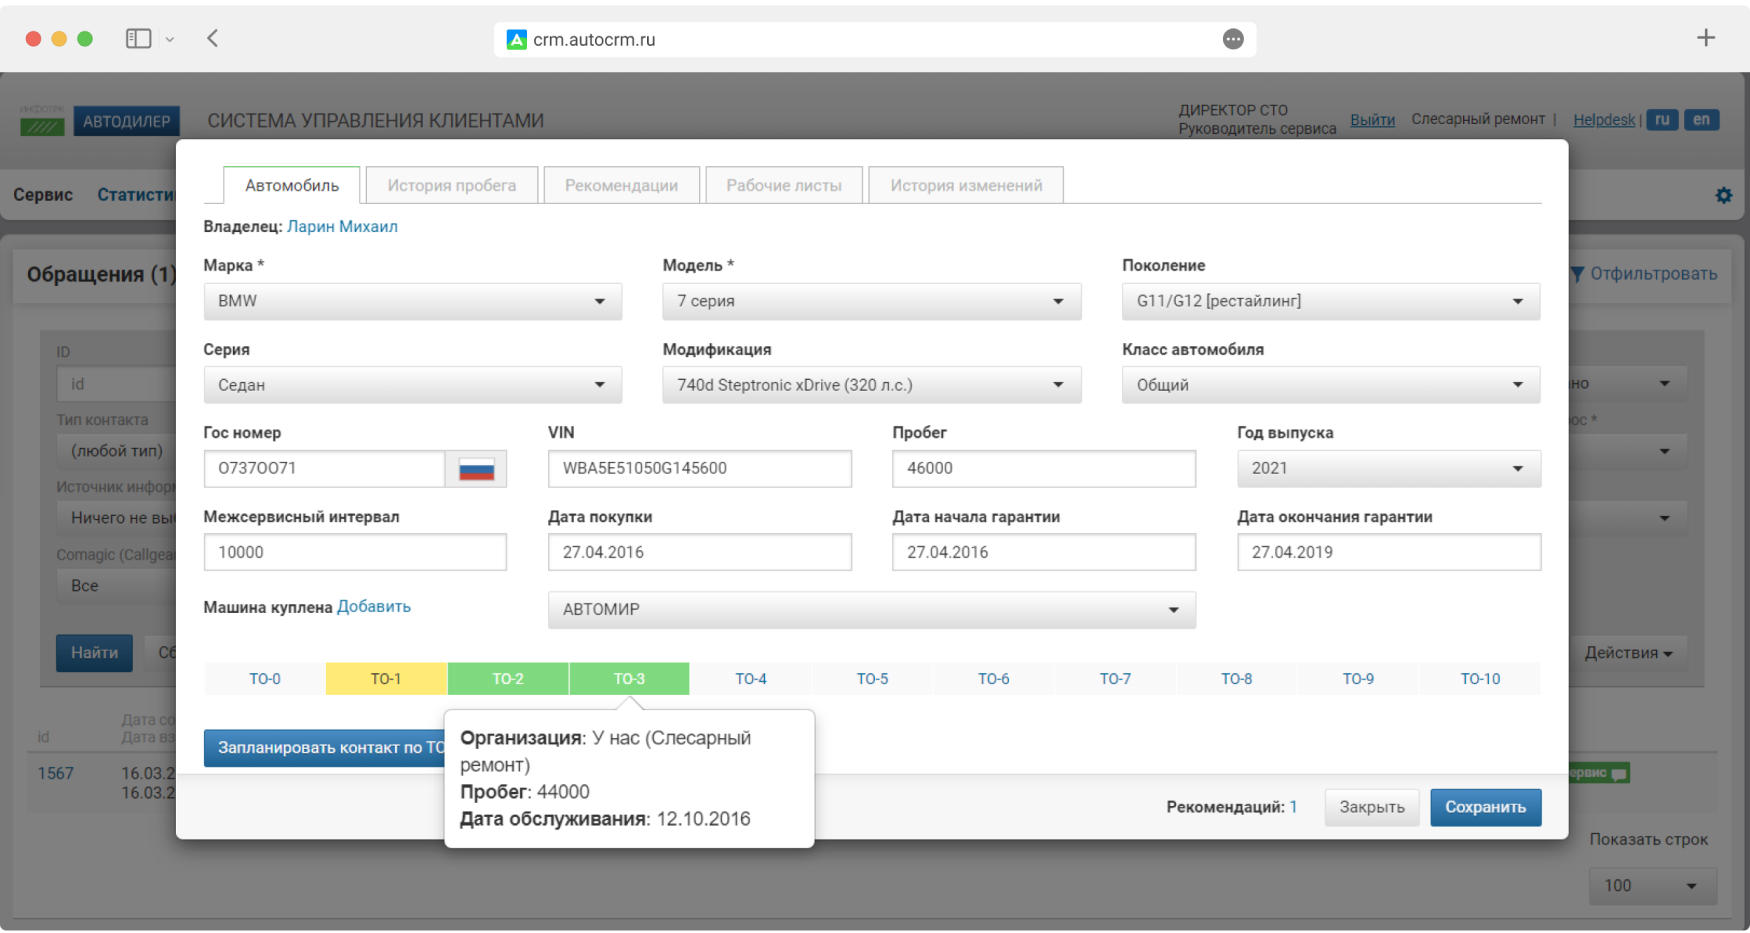The image size is (1750, 933).
Task: Open the Рабочие листы tab
Action: click(783, 185)
